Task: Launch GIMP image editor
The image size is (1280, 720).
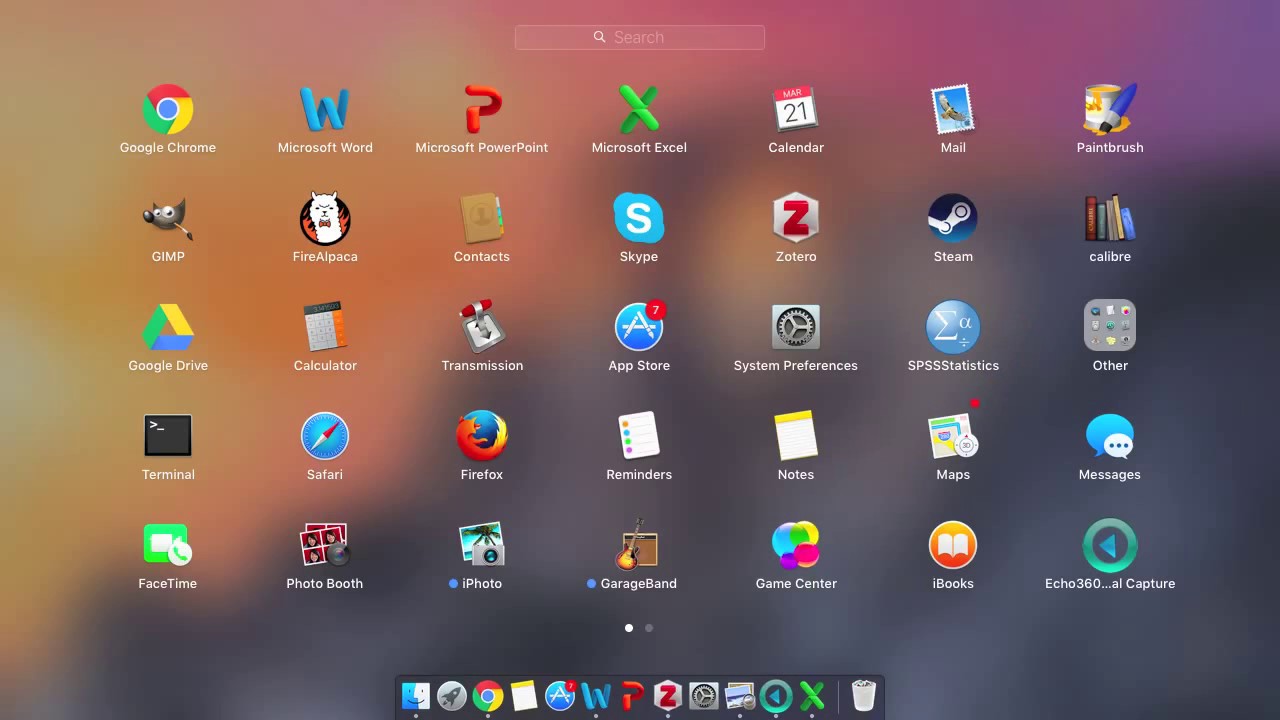Action: [x=168, y=219]
